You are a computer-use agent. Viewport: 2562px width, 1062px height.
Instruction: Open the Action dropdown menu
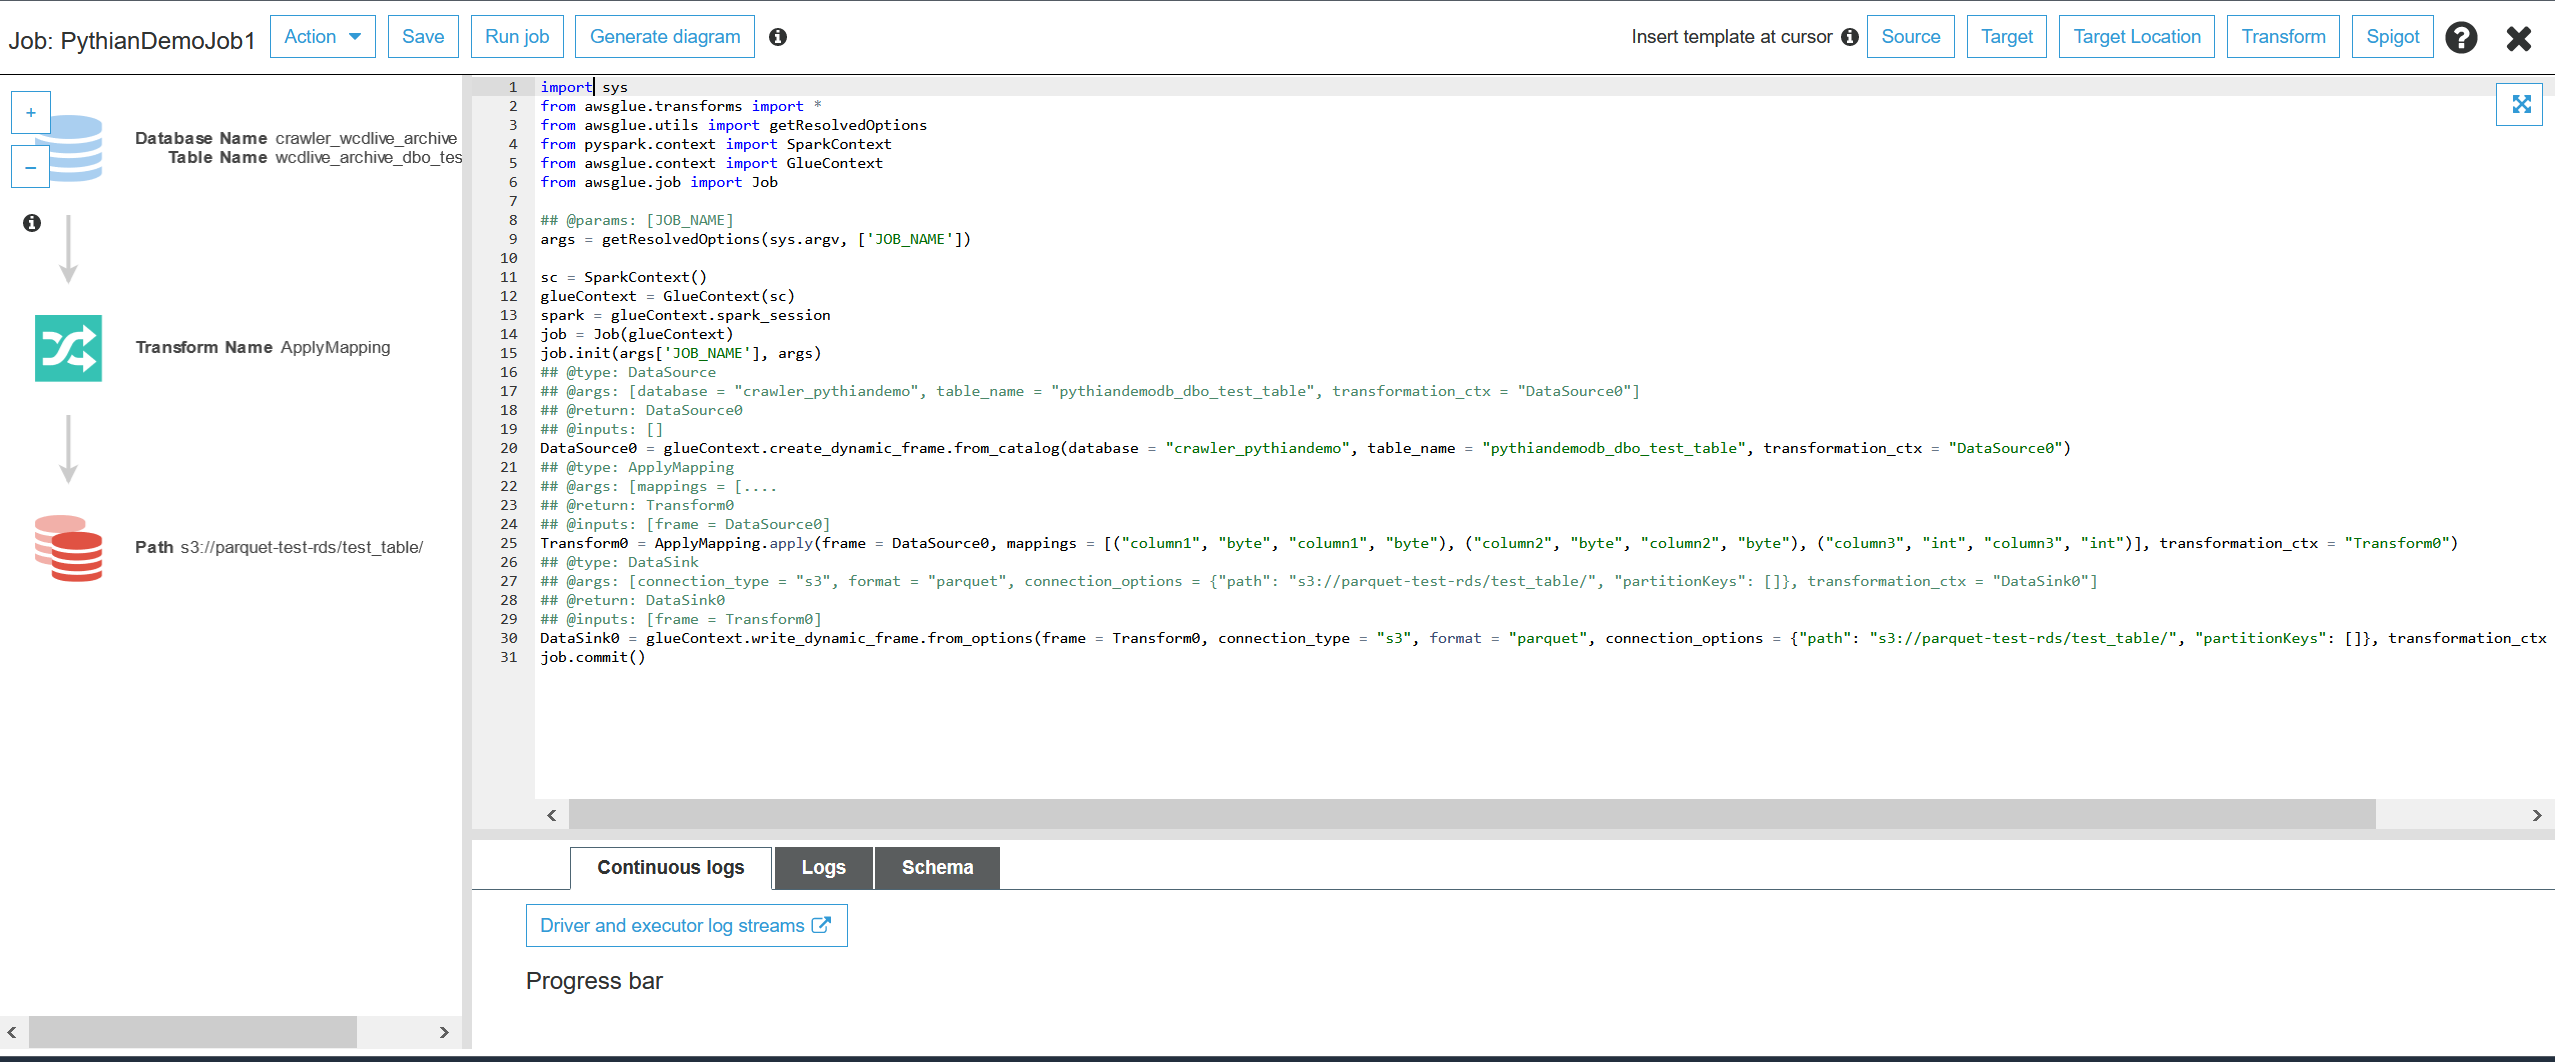[322, 37]
